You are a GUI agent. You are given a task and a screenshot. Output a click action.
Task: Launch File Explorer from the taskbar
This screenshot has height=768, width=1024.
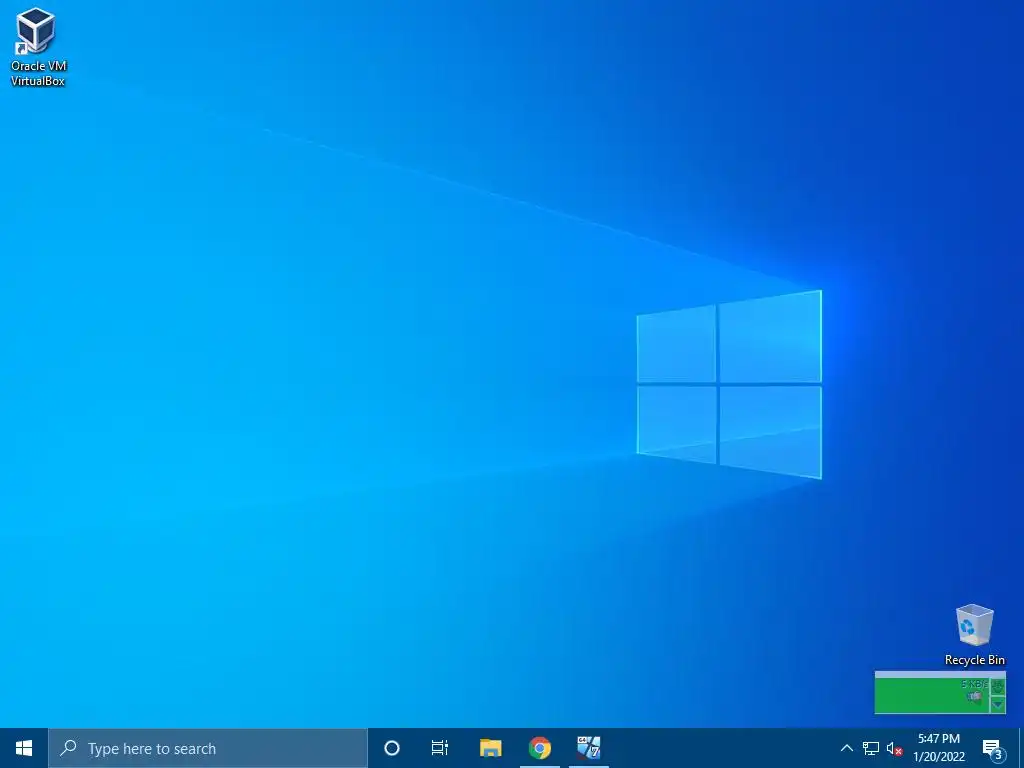[x=490, y=748]
